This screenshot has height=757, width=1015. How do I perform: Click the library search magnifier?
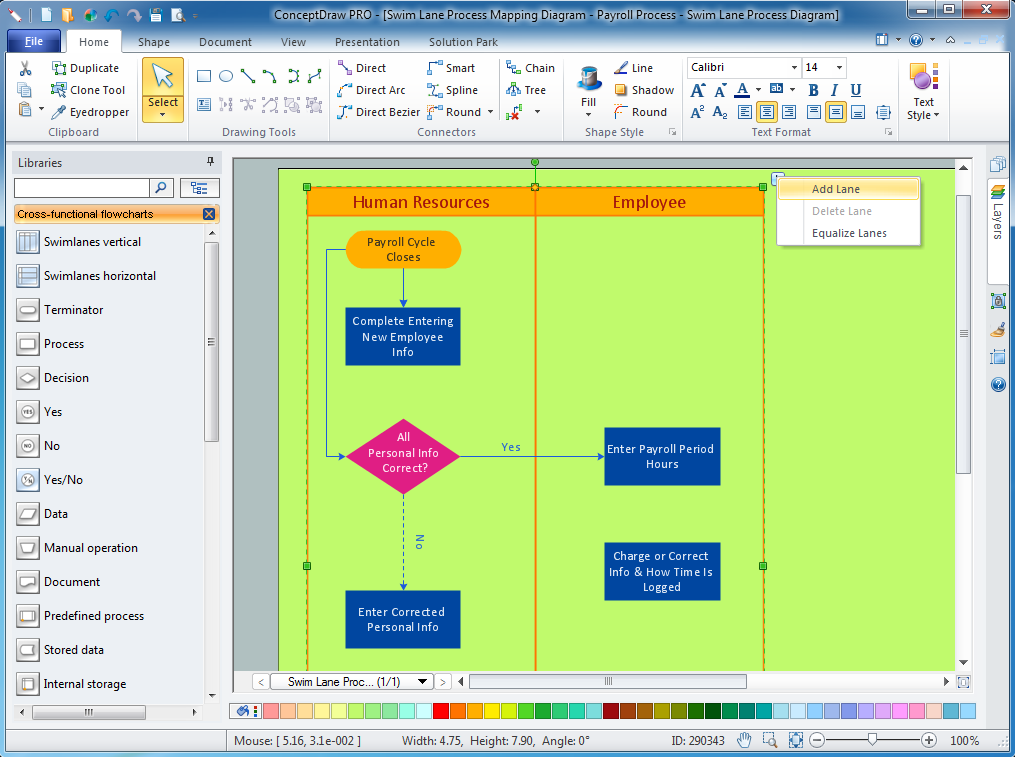pos(162,188)
